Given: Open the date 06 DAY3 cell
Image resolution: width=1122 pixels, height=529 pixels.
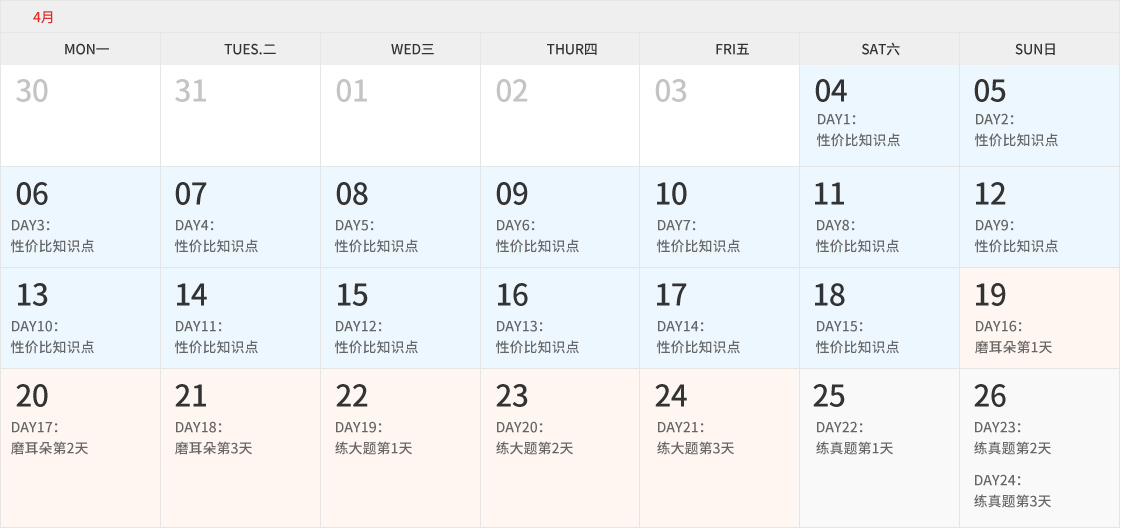Looking at the screenshot, I should pyautogui.click(x=80, y=217).
